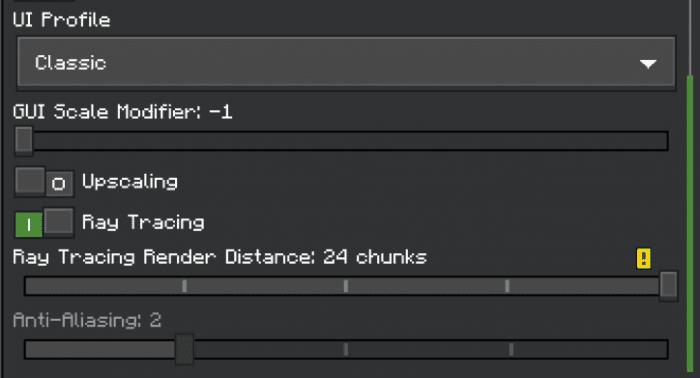Click the Anti-Aliasing slider's rightmost tick
Viewport: 700px width, 378px height.
(511, 349)
